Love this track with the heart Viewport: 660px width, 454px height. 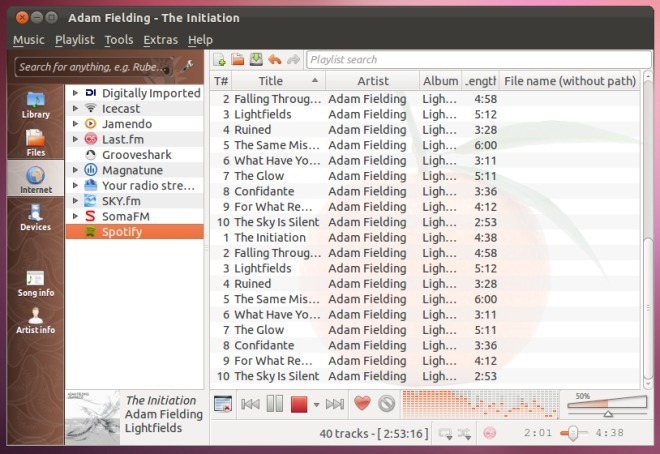pyautogui.click(x=362, y=403)
